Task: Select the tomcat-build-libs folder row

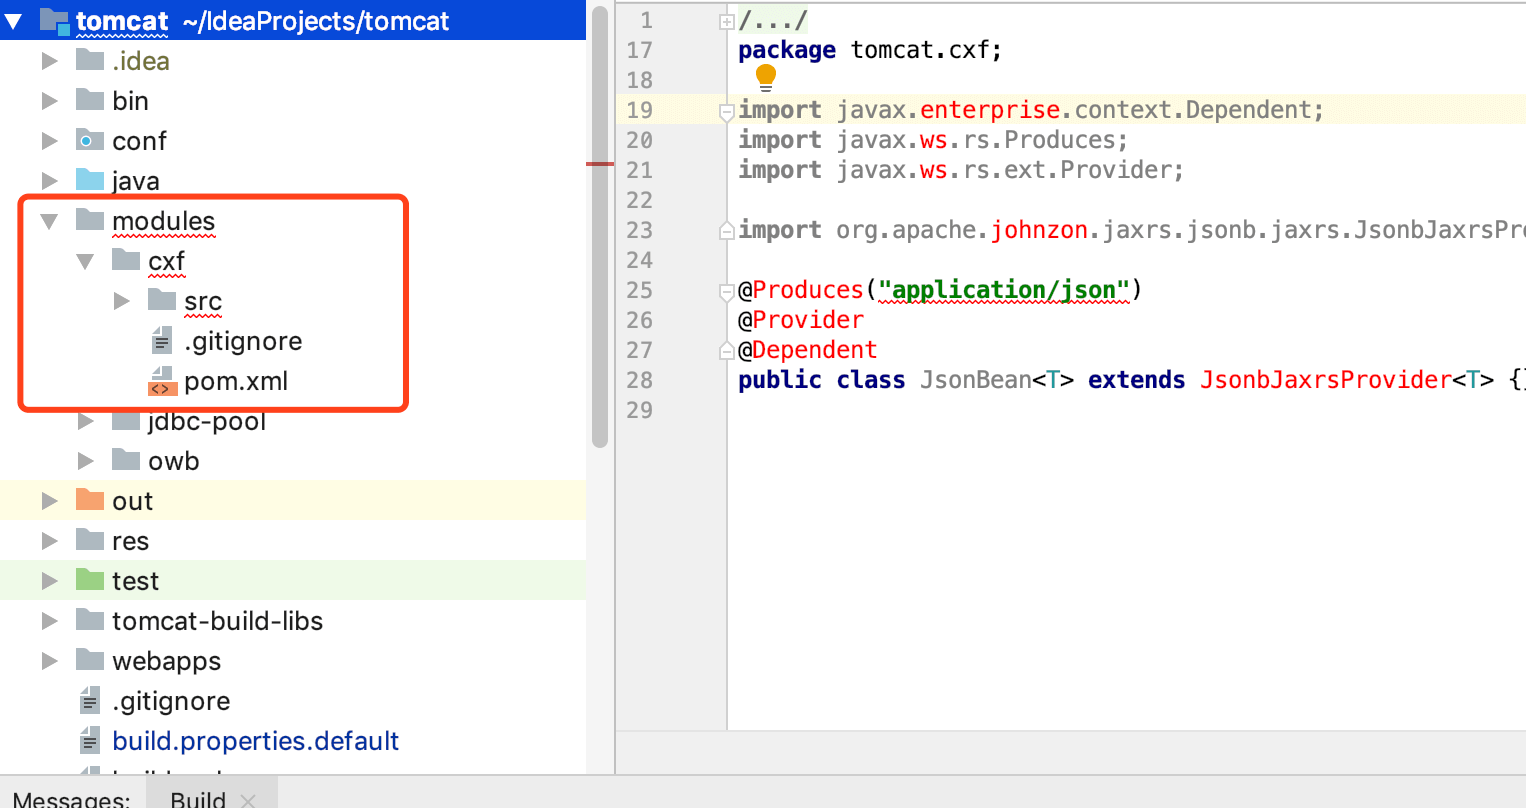Action: pyautogui.click(x=293, y=621)
